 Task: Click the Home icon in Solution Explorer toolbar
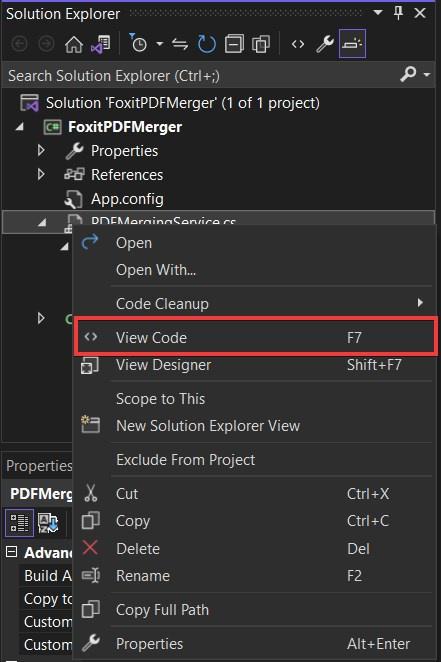(x=73, y=44)
